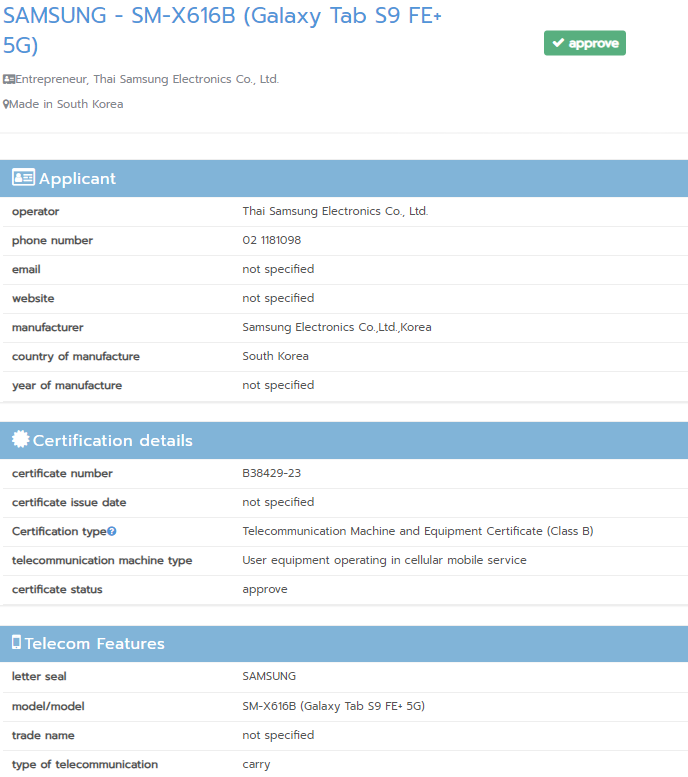This screenshot has width=688, height=777.
Task: Click the Telecom Features section header text
Action: (94, 644)
